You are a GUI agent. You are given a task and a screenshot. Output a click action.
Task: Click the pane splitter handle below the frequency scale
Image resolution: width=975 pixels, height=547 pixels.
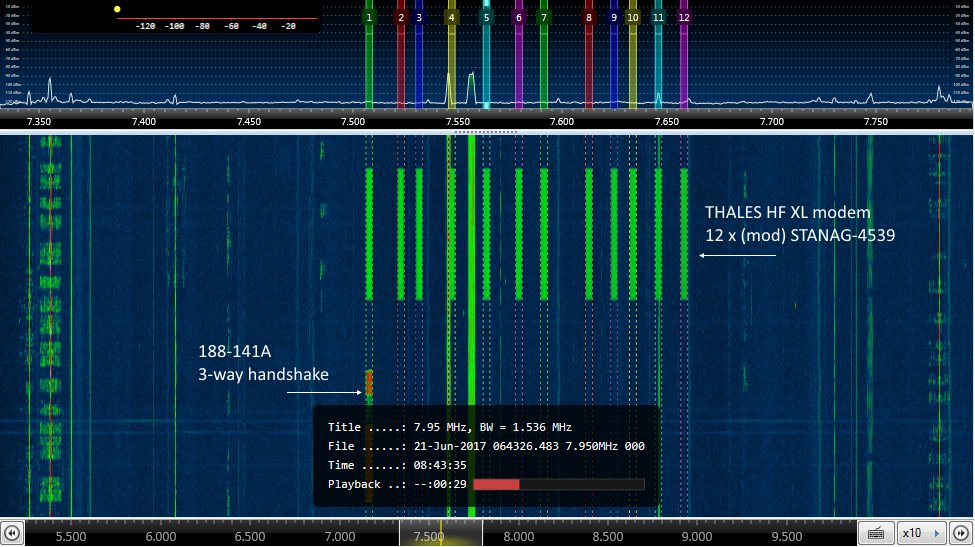(x=486, y=132)
